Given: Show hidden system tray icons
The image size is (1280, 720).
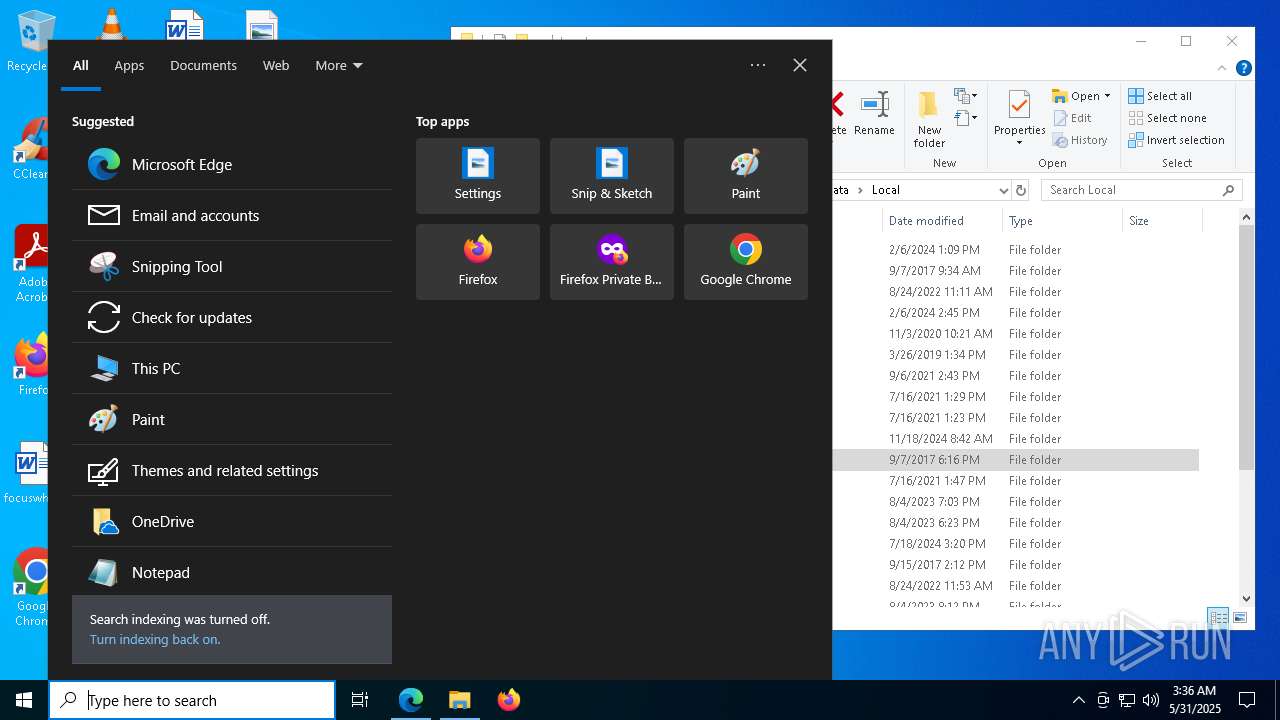Looking at the screenshot, I should click(1078, 700).
